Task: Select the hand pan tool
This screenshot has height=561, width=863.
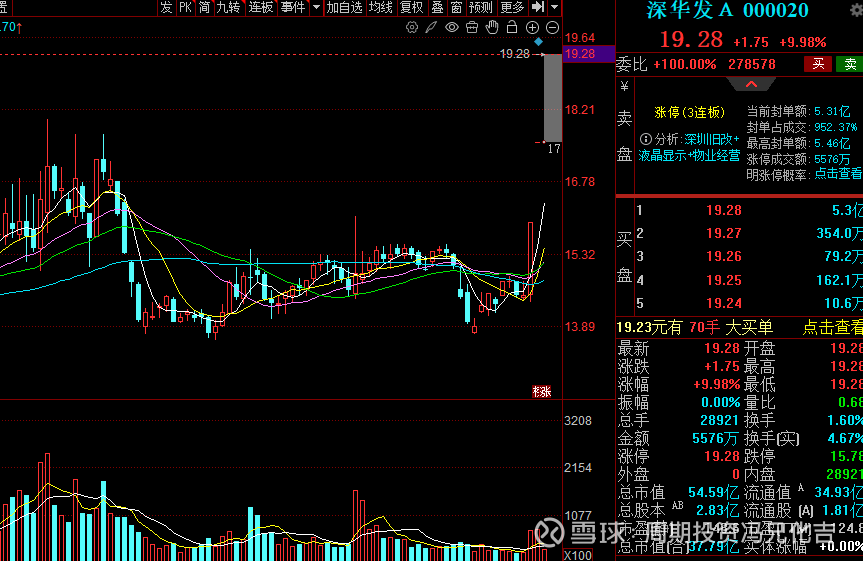Action: tap(492, 27)
